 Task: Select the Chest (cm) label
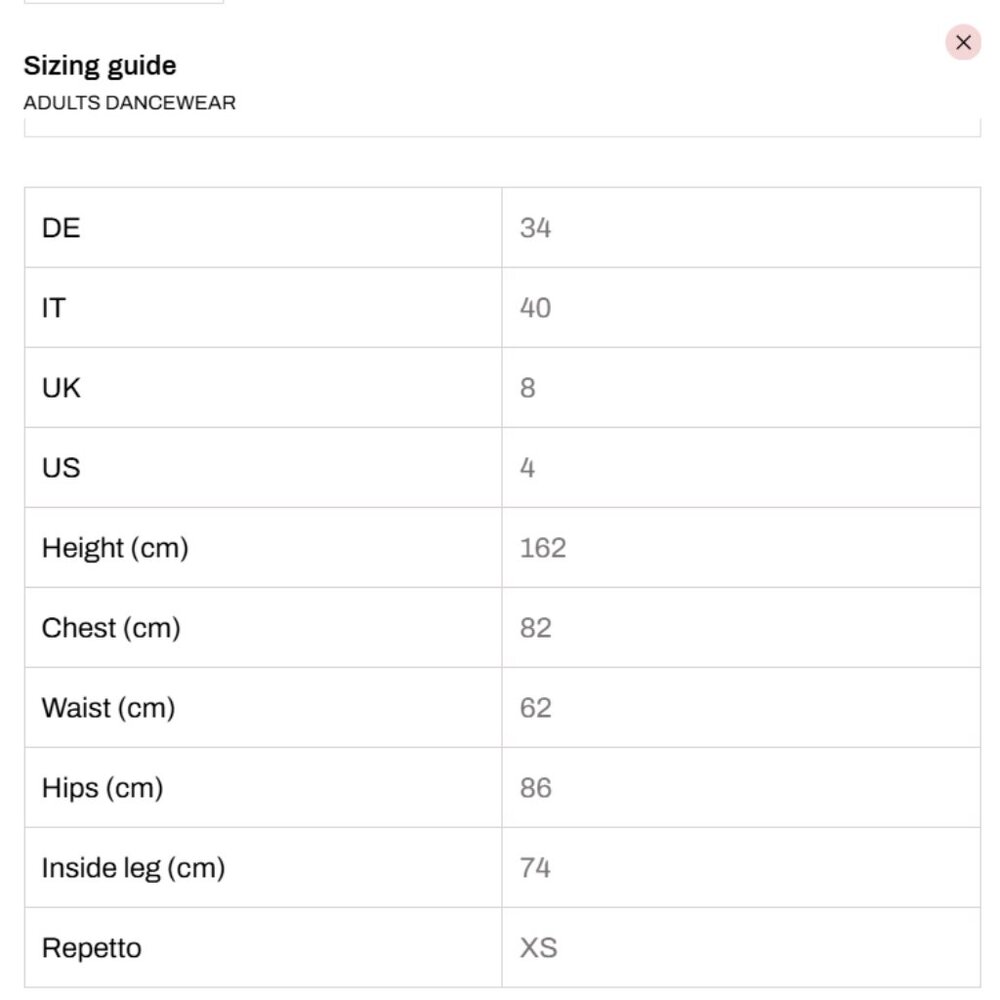click(111, 628)
